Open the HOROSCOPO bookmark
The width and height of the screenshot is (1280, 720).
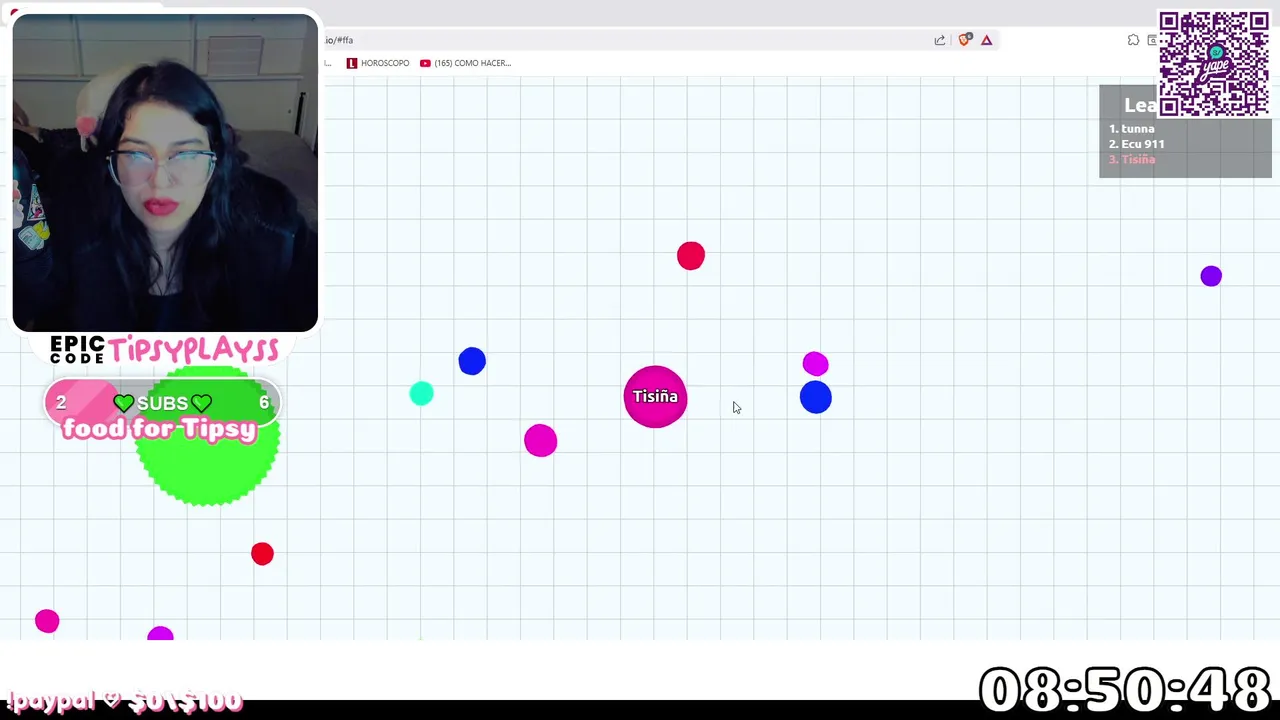378,63
